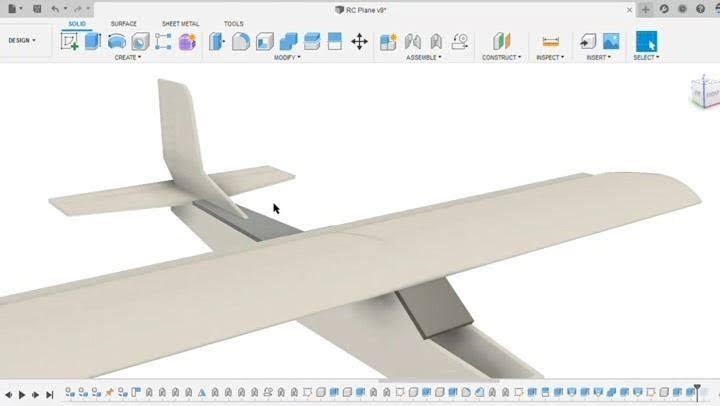Expand the MODIFY menu
This screenshot has height=406, width=720.
287,57
